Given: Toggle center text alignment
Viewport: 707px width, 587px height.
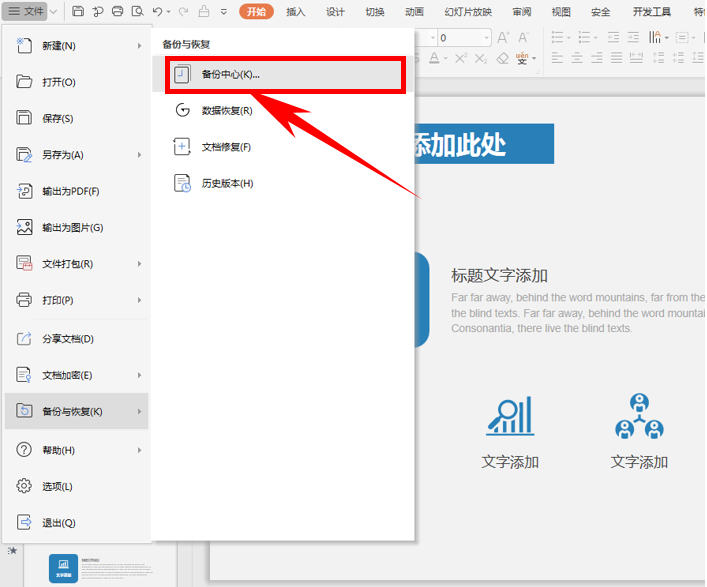Looking at the screenshot, I should (x=577, y=58).
